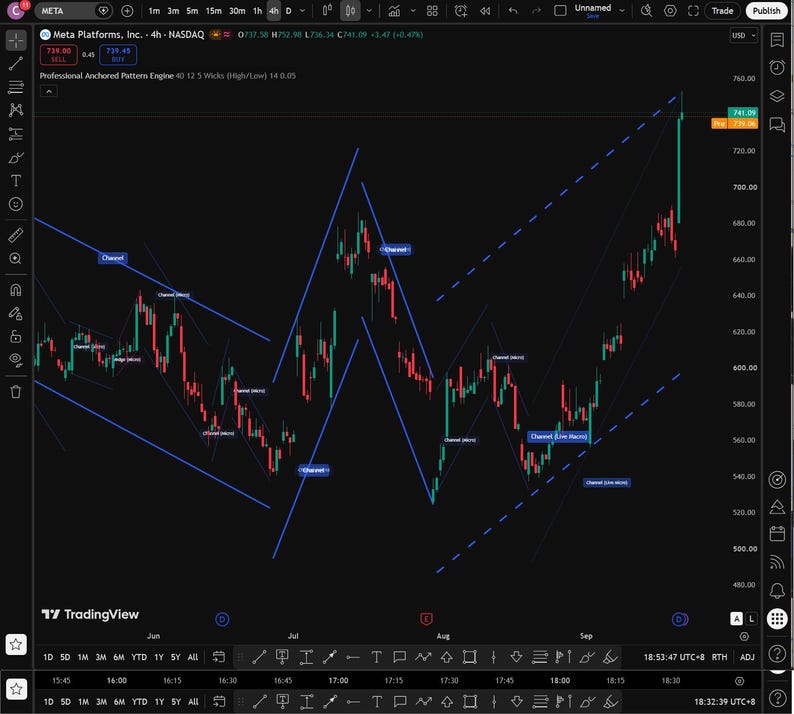Select the ruler measure tool
The image size is (794, 714).
[16, 235]
